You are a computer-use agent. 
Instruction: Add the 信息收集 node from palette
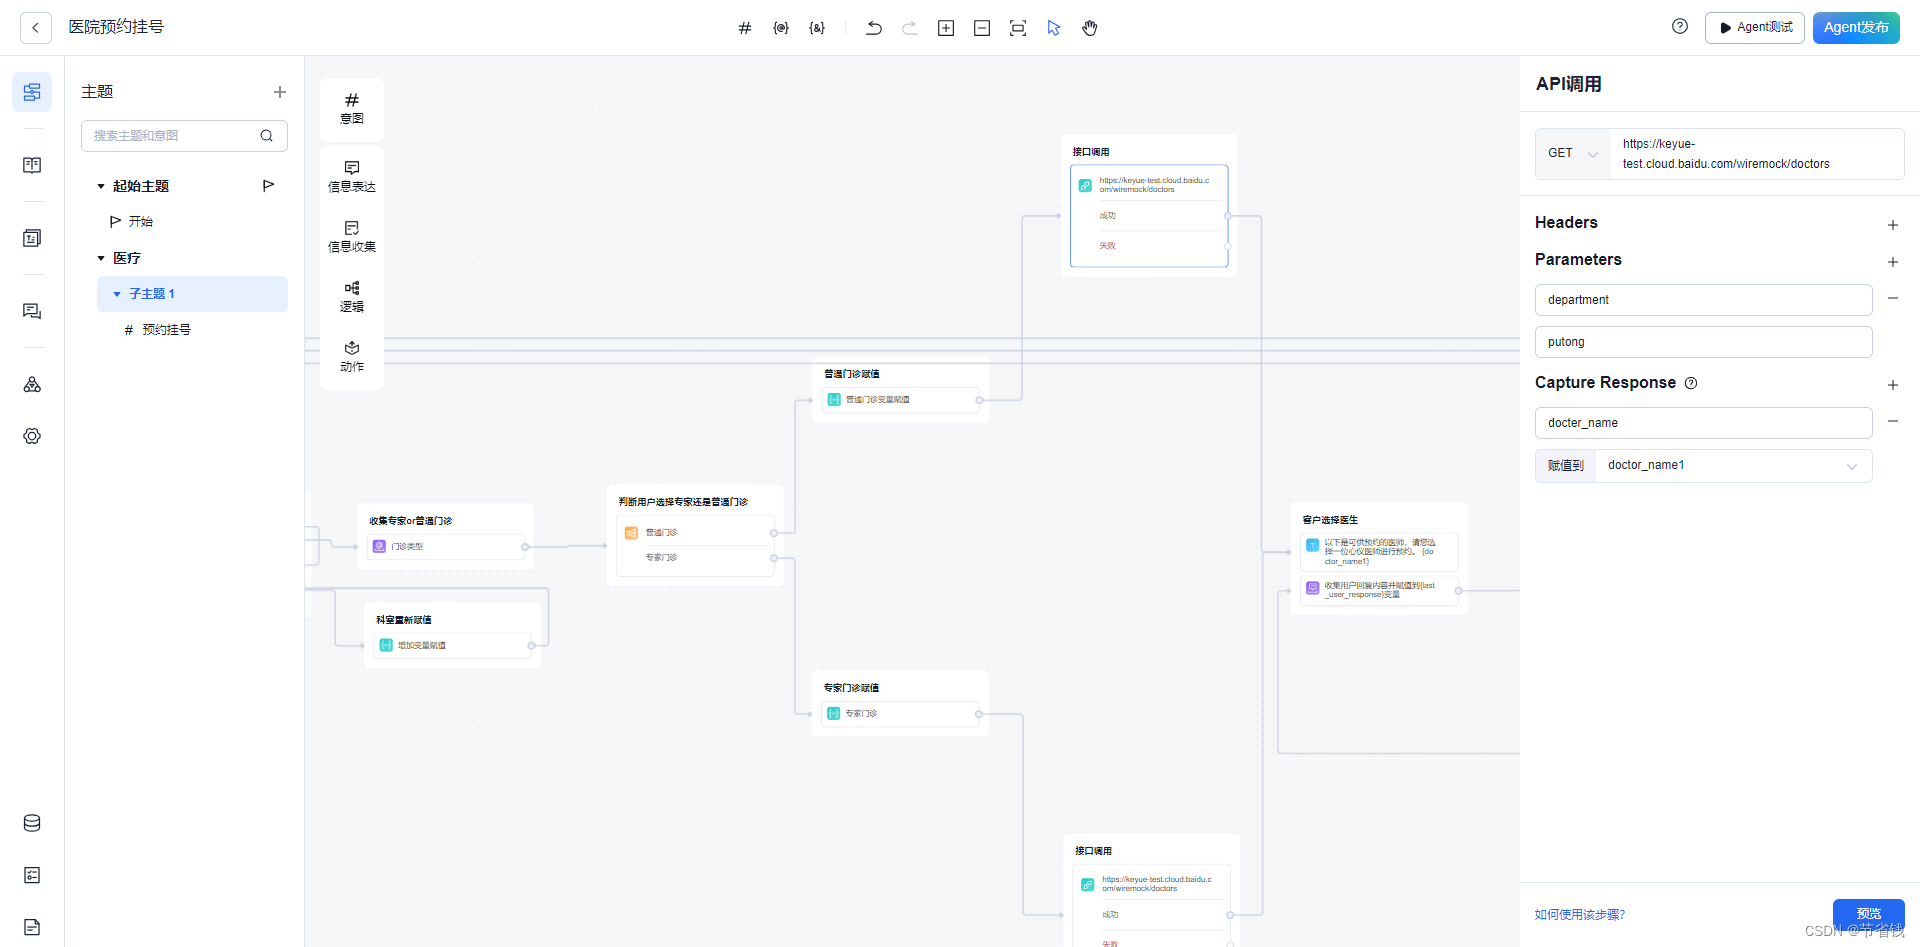click(352, 237)
